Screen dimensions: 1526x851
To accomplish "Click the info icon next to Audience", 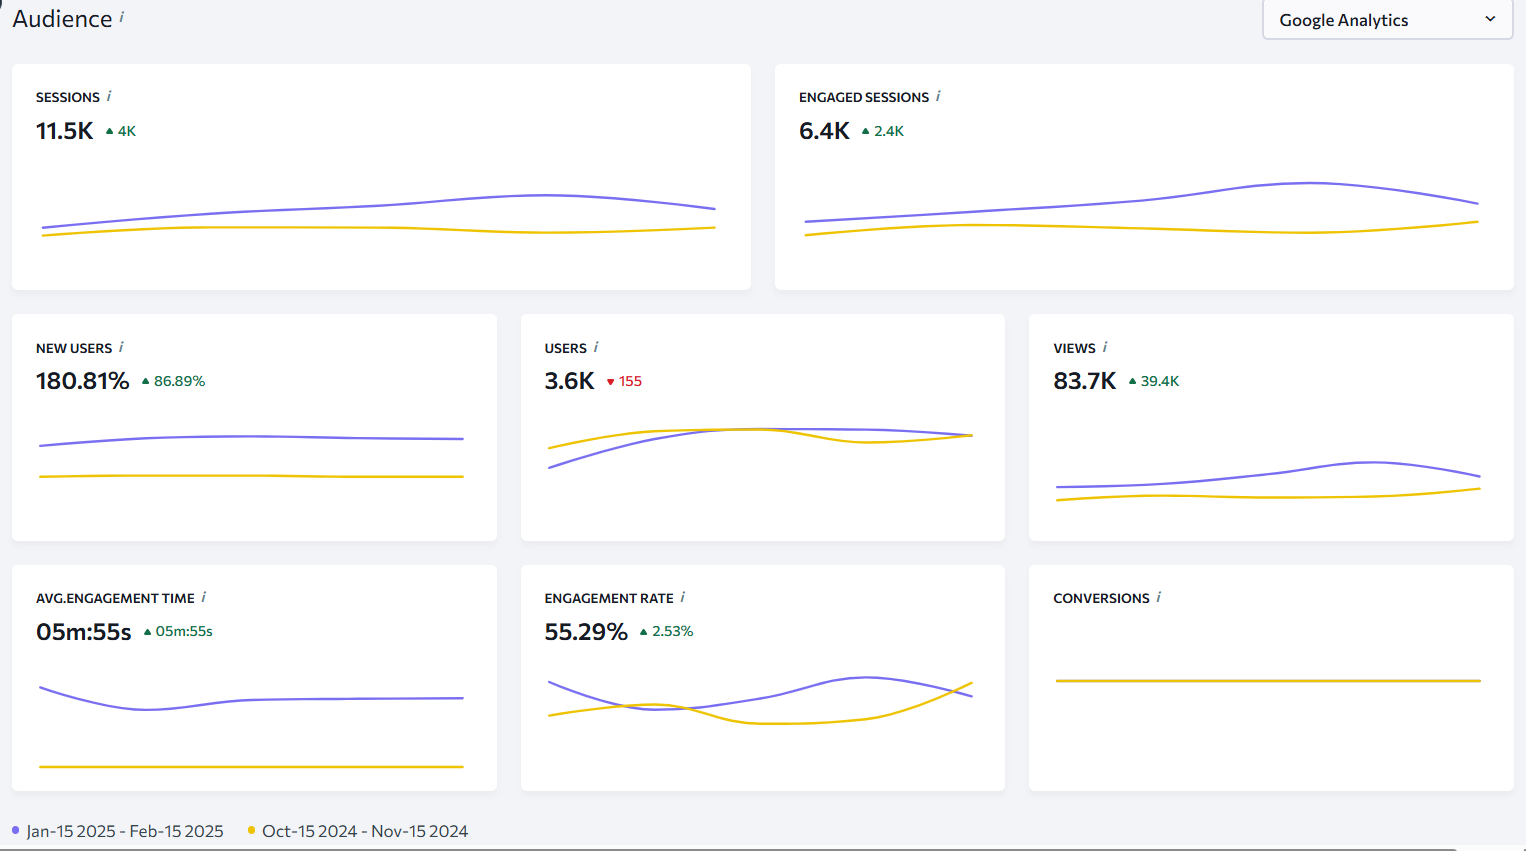I will (122, 17).
